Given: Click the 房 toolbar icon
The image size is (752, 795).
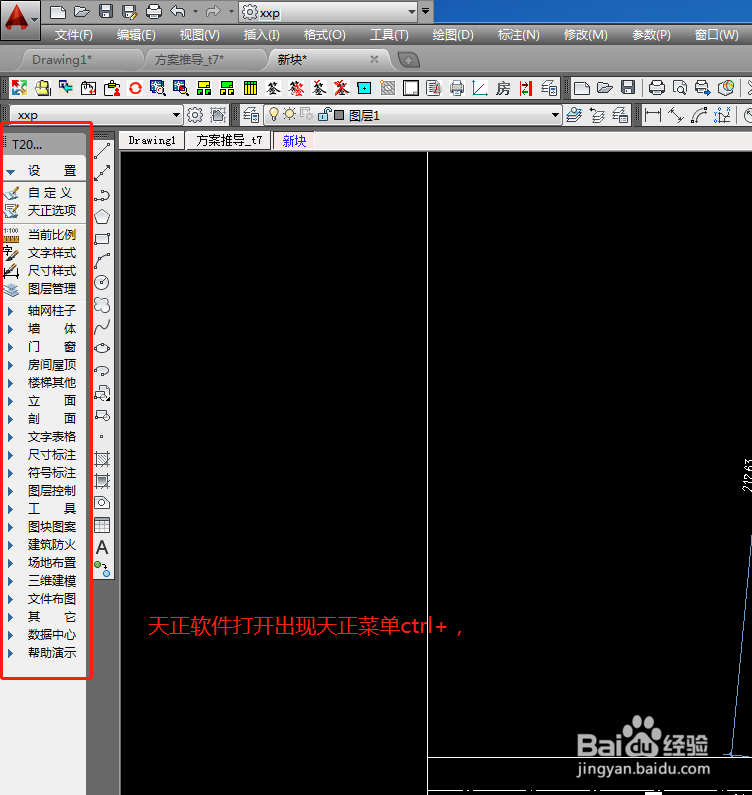Looking at the screenshot, I should (x=503, y=88).
